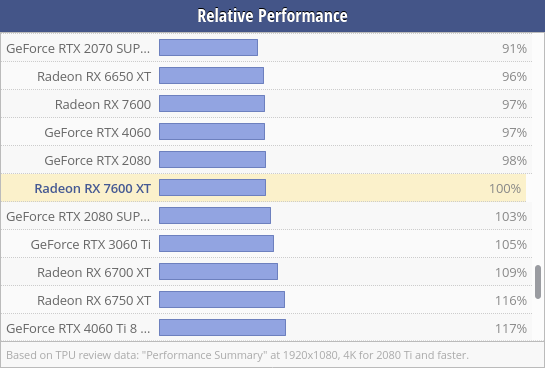
Task: Click GeForce RTX 4060 Ti 8 ... label
Action: coord(78,328)
